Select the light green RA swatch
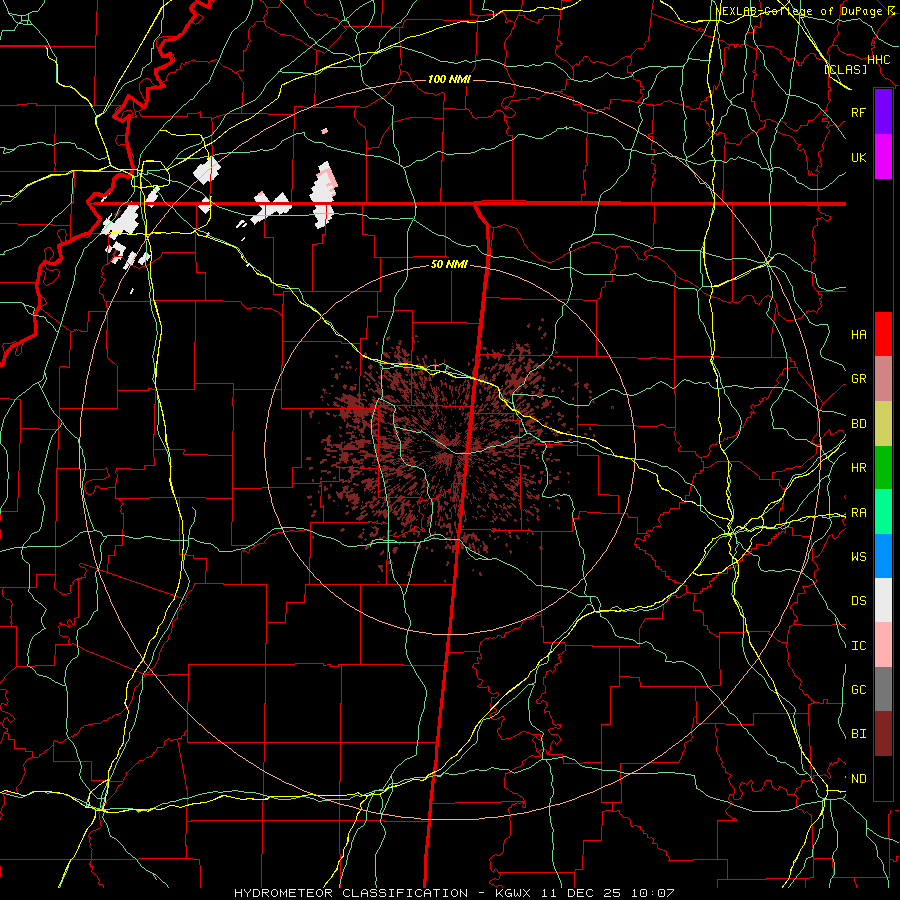Image resolution: width=900 pixels, height=900 pixels. (883, 512)
